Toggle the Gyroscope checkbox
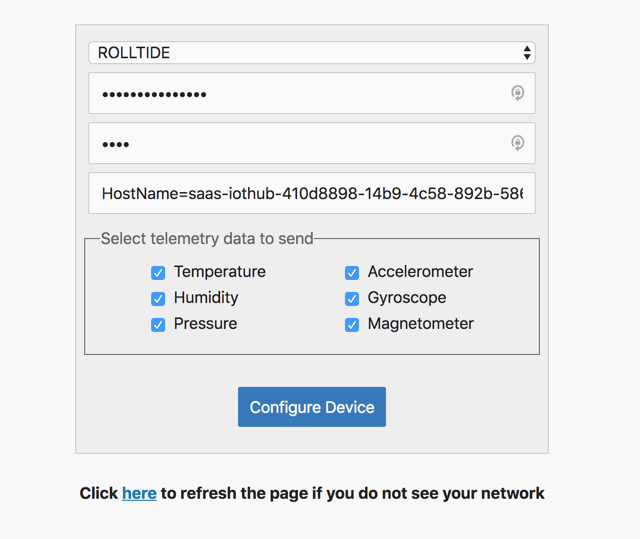Screen dimensions: 640x539 click(x=352, y=299)
